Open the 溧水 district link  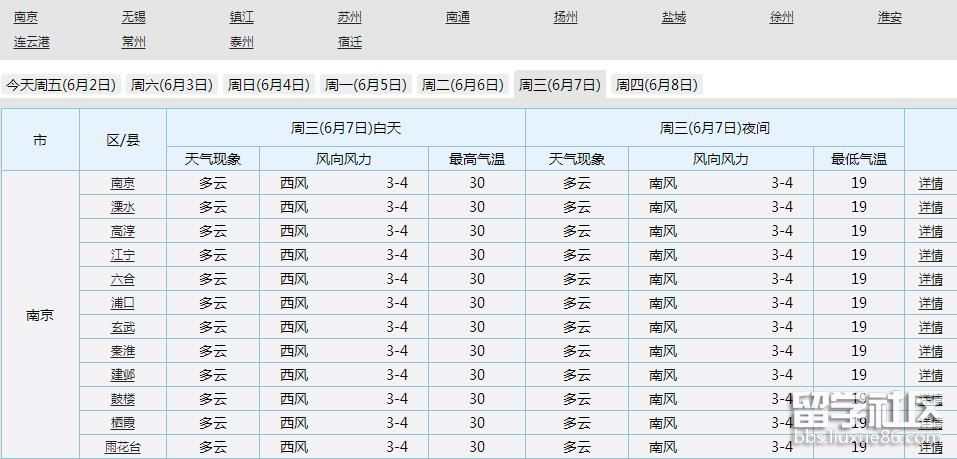coord(123,207)
